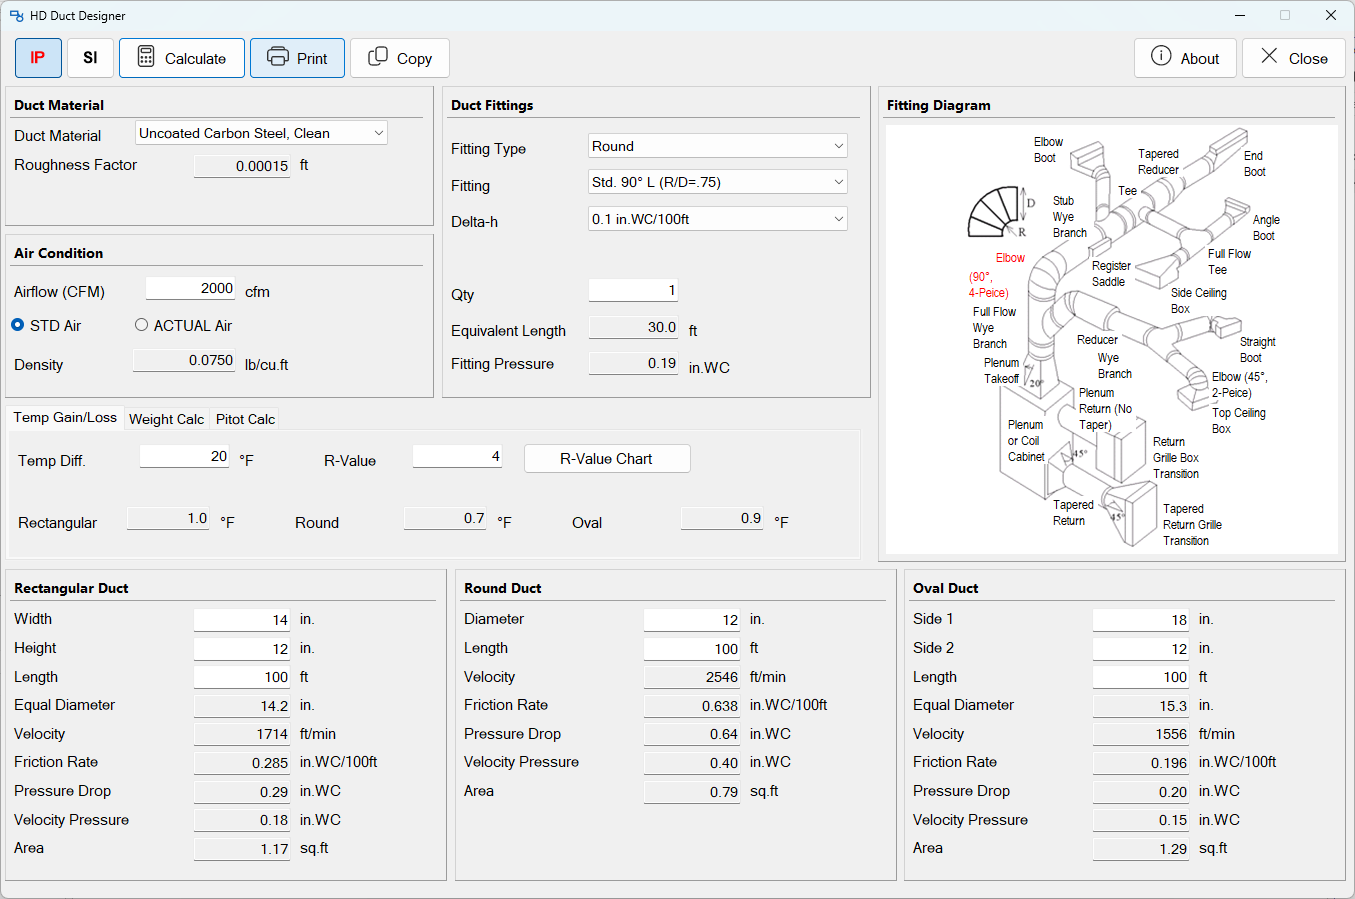The height and width of the screenshot is (899, 1355).
Task: Open the R-Value Chart
Action: click(607, 459)
